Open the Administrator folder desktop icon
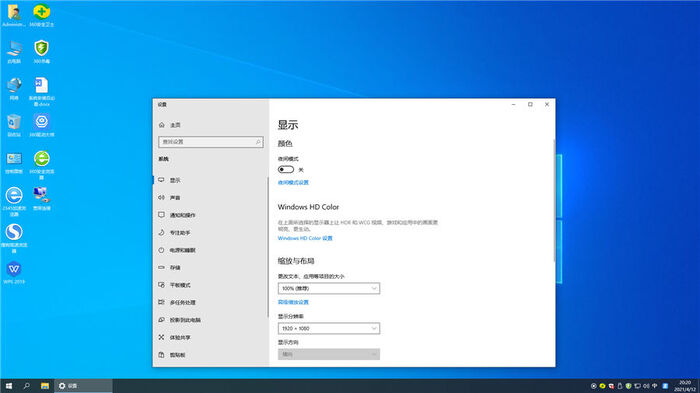 click(x=14, y=15)
